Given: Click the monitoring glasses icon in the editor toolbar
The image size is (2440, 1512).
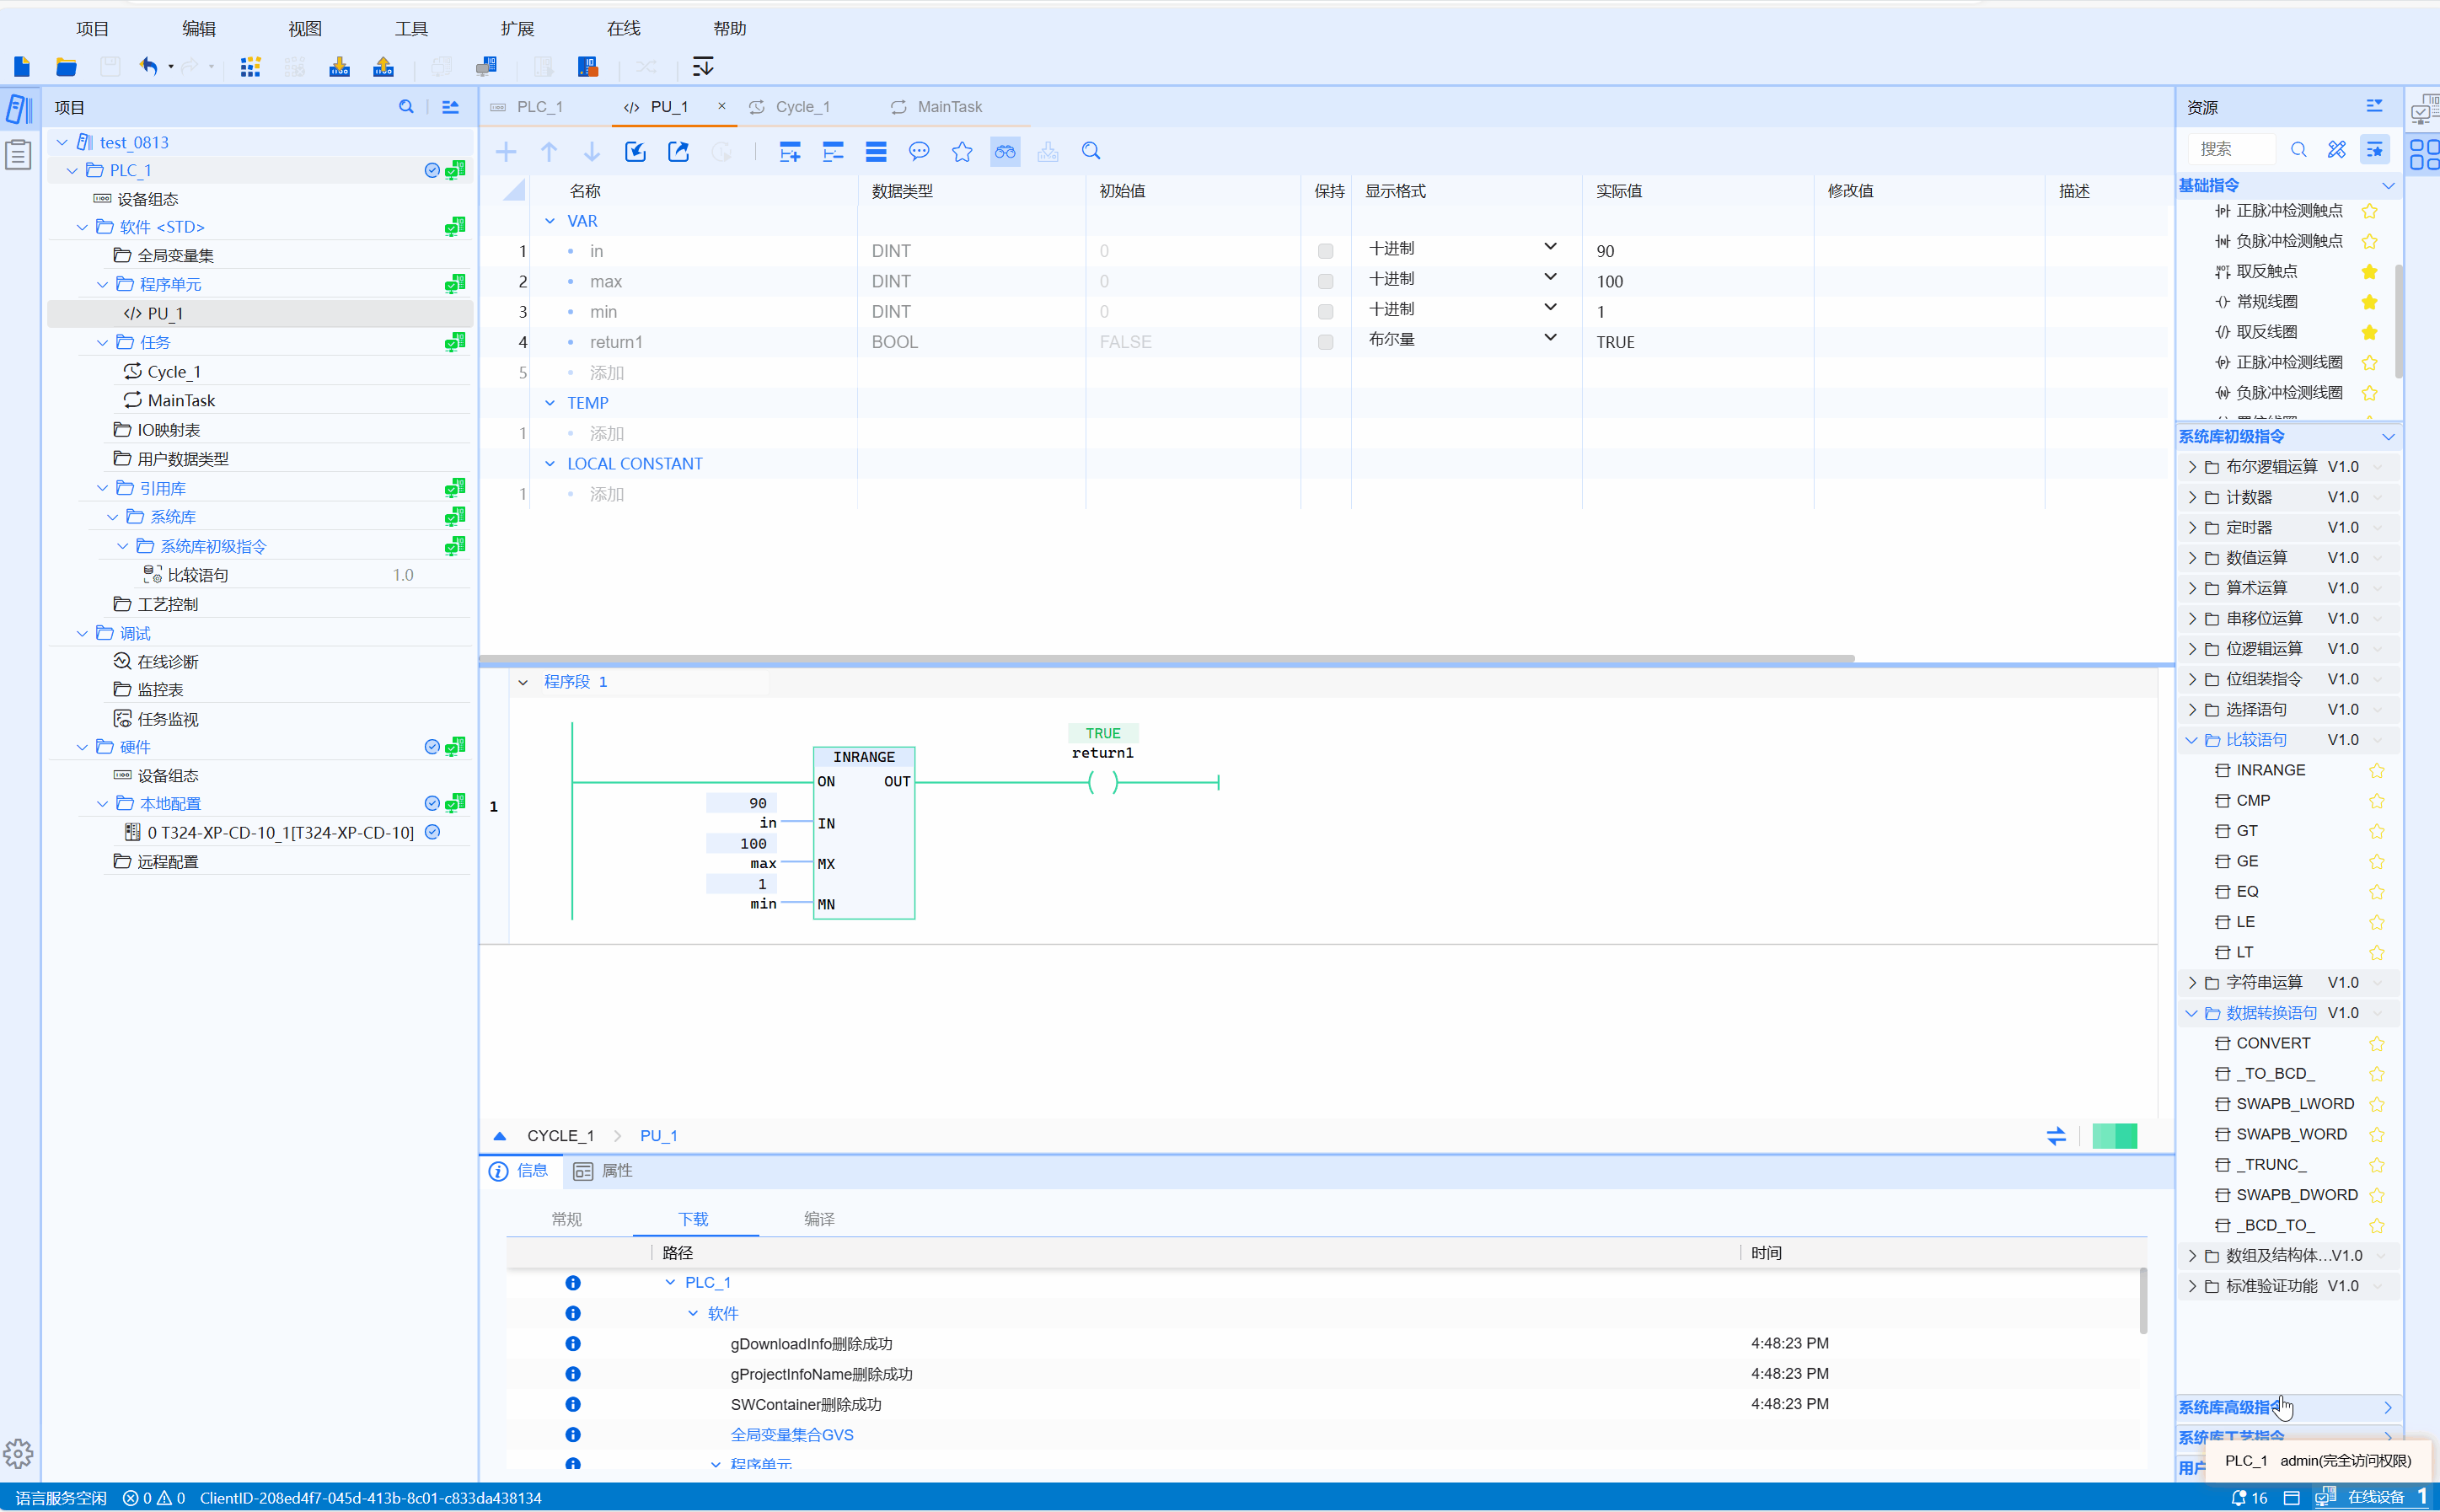Looking at the screenshot, I should click(1004, 152).
